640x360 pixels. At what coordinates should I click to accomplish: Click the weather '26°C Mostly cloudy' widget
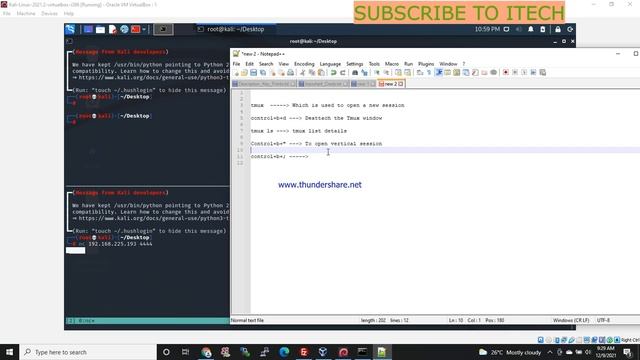click(510, 352)
